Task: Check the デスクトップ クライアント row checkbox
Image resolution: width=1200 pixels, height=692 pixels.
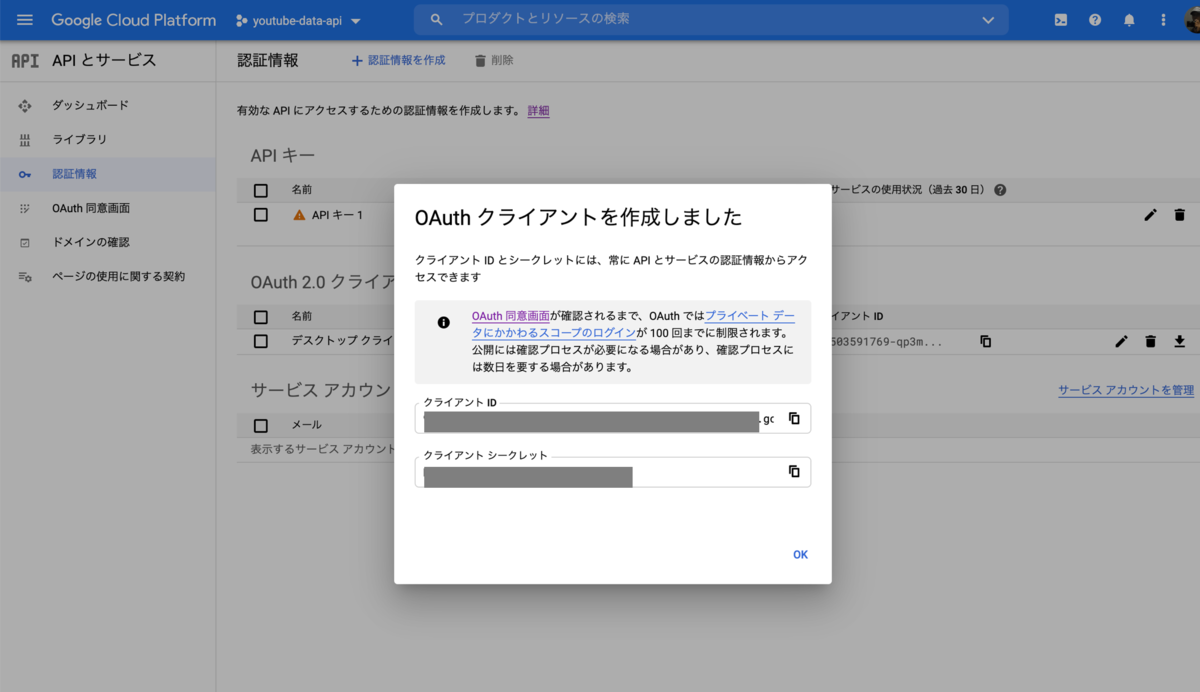Action: (260, 341)
